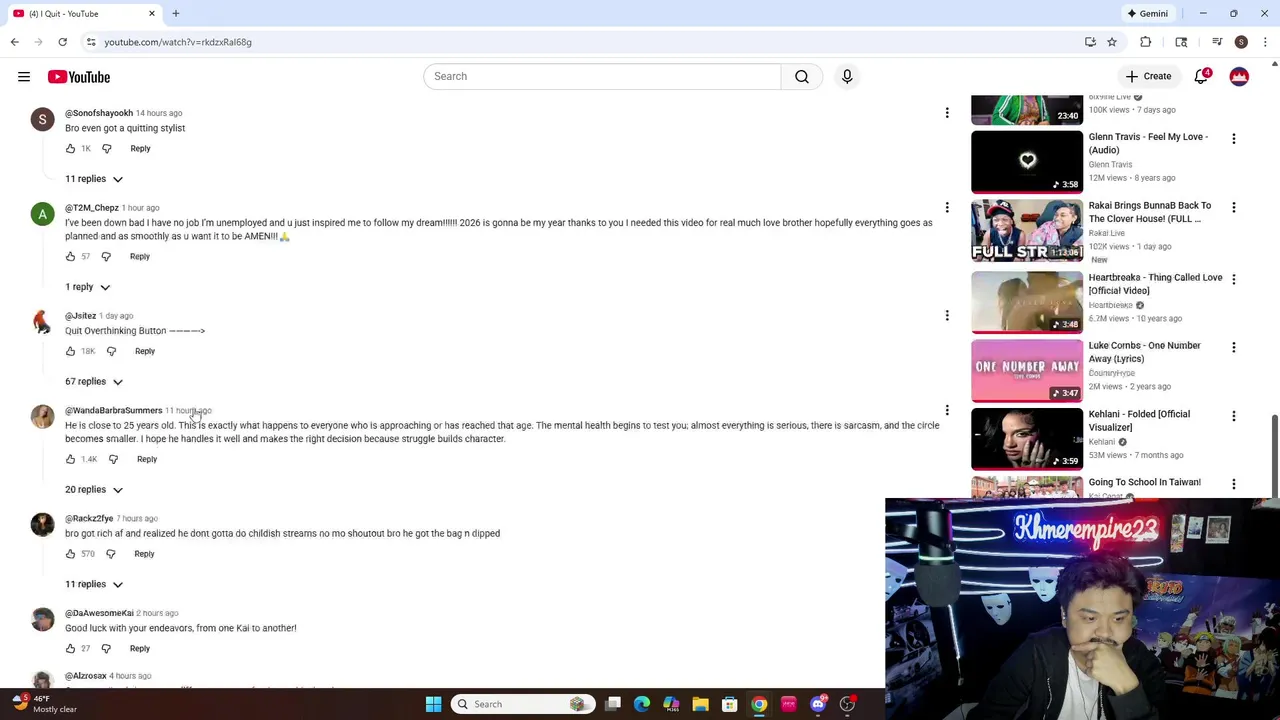1280x720 pixels.
Task: Reply to @Rackz2fye comment
Action: tap(144, 554)
